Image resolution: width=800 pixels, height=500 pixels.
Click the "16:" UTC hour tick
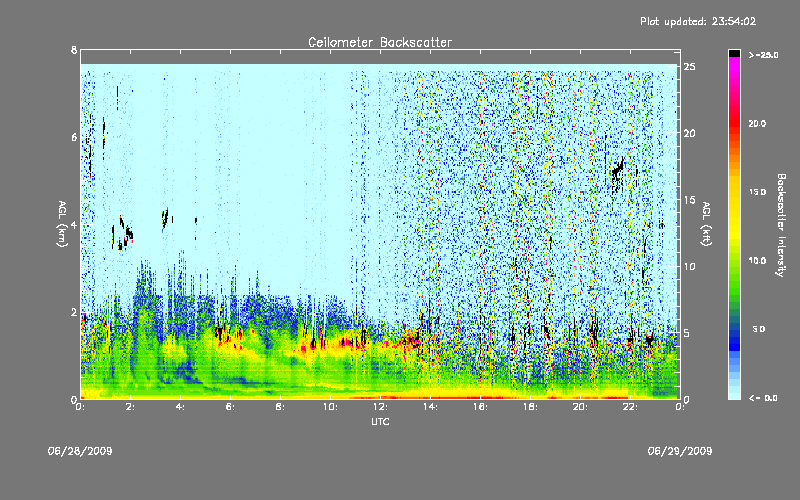click(x=480, y=407)
